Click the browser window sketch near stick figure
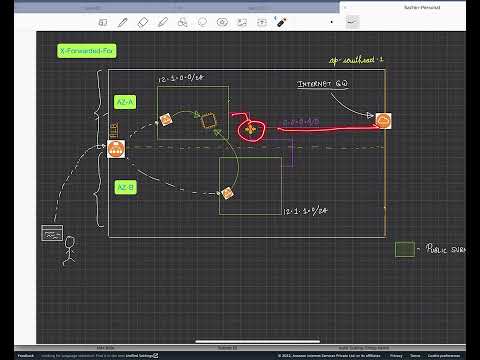This screenshot has width=480, height=360. (52, 233)
